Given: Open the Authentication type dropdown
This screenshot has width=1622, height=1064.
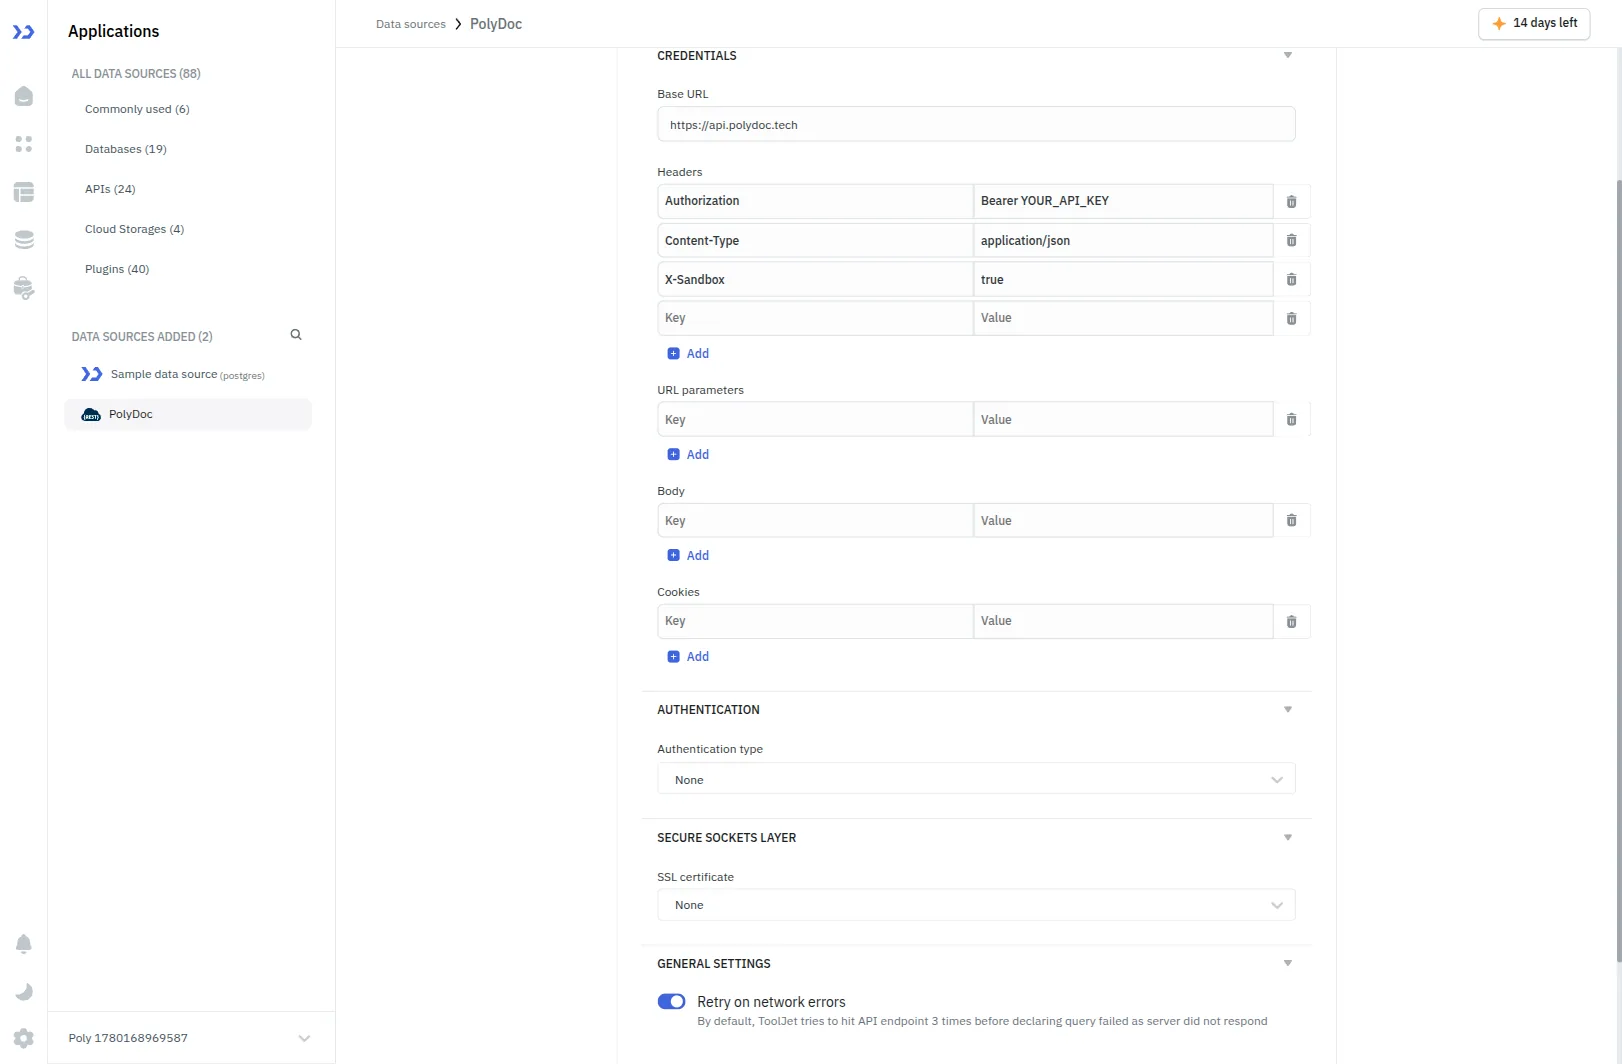Looking at the screenshot, I should (976, 779).
